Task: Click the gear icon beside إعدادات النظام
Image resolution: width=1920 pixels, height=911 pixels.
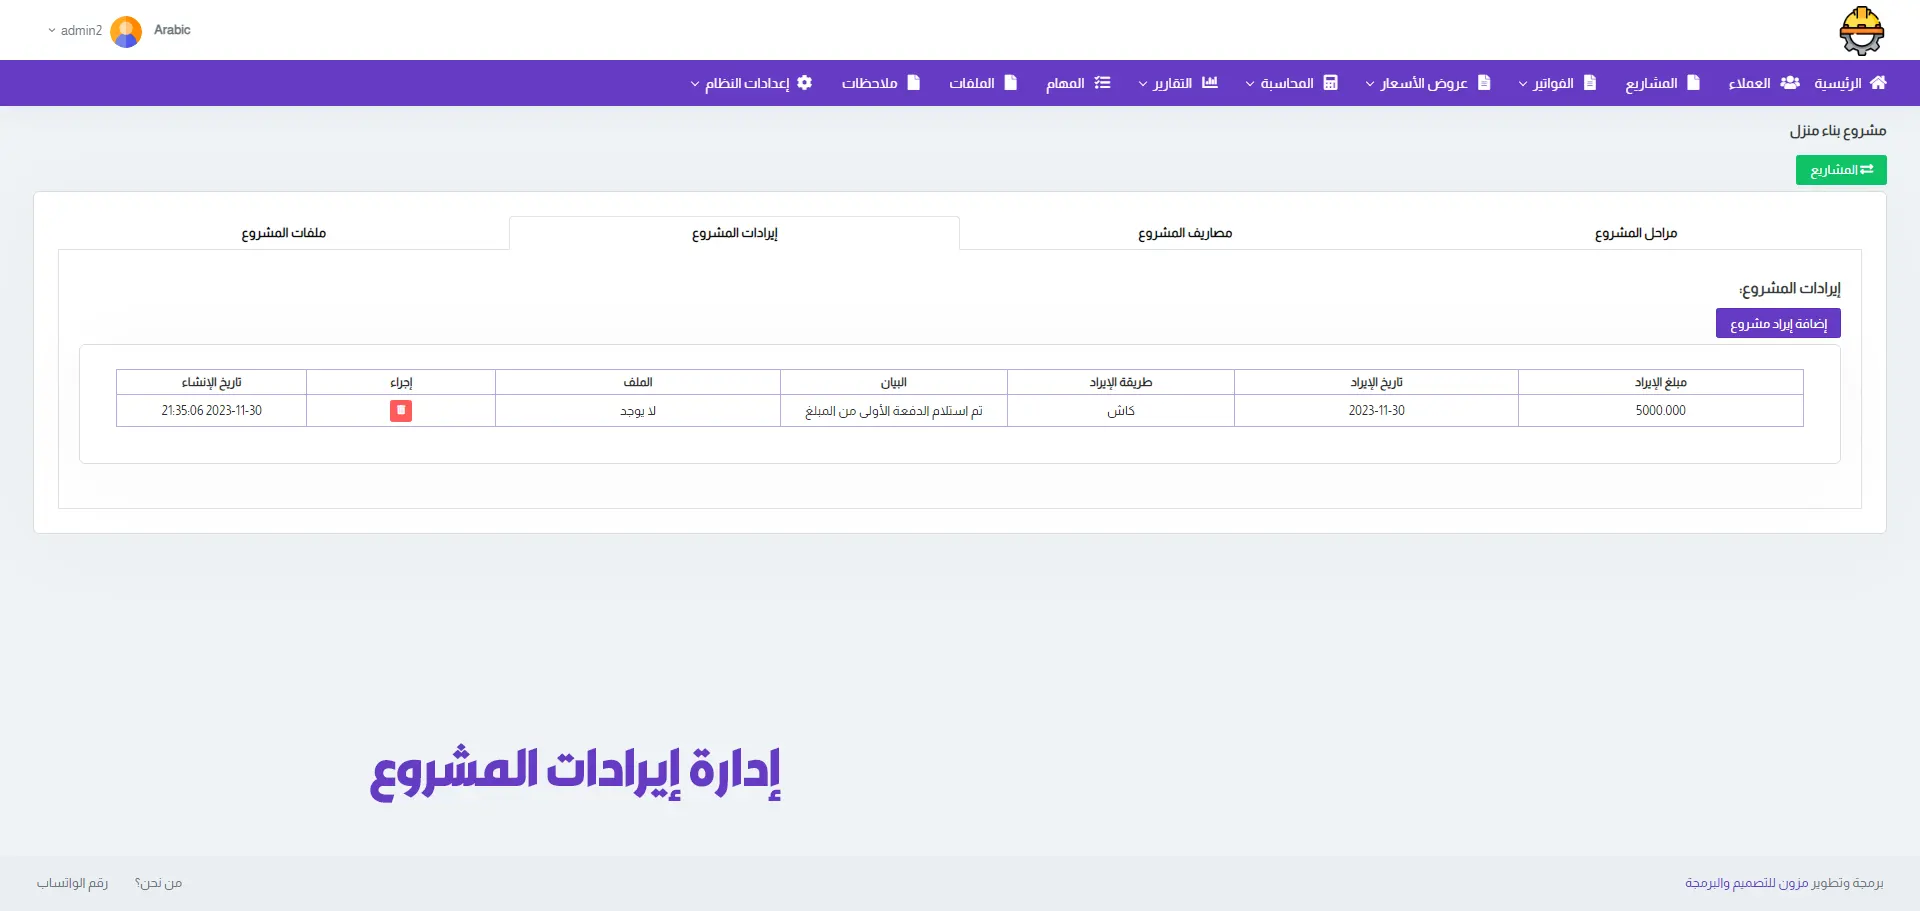Action: [804, 83]
